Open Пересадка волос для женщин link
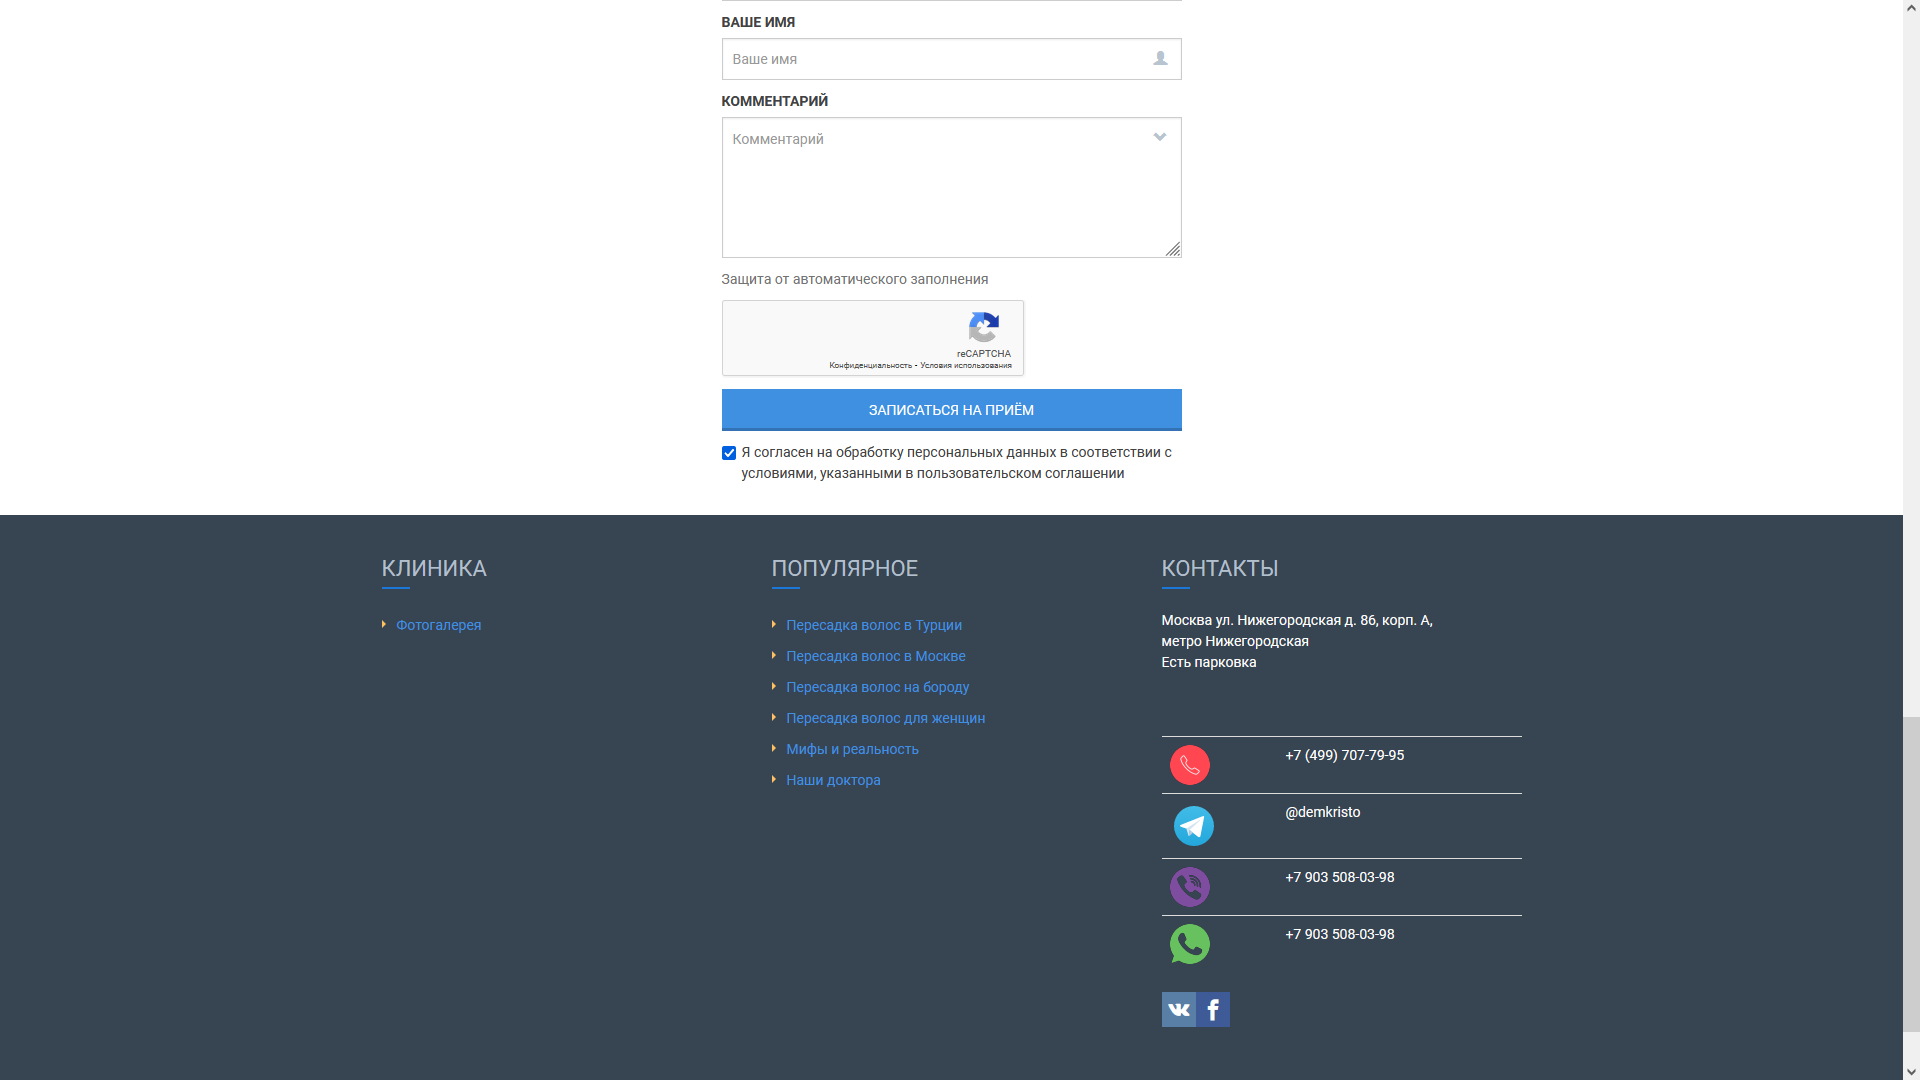 [x=885, y=718]
